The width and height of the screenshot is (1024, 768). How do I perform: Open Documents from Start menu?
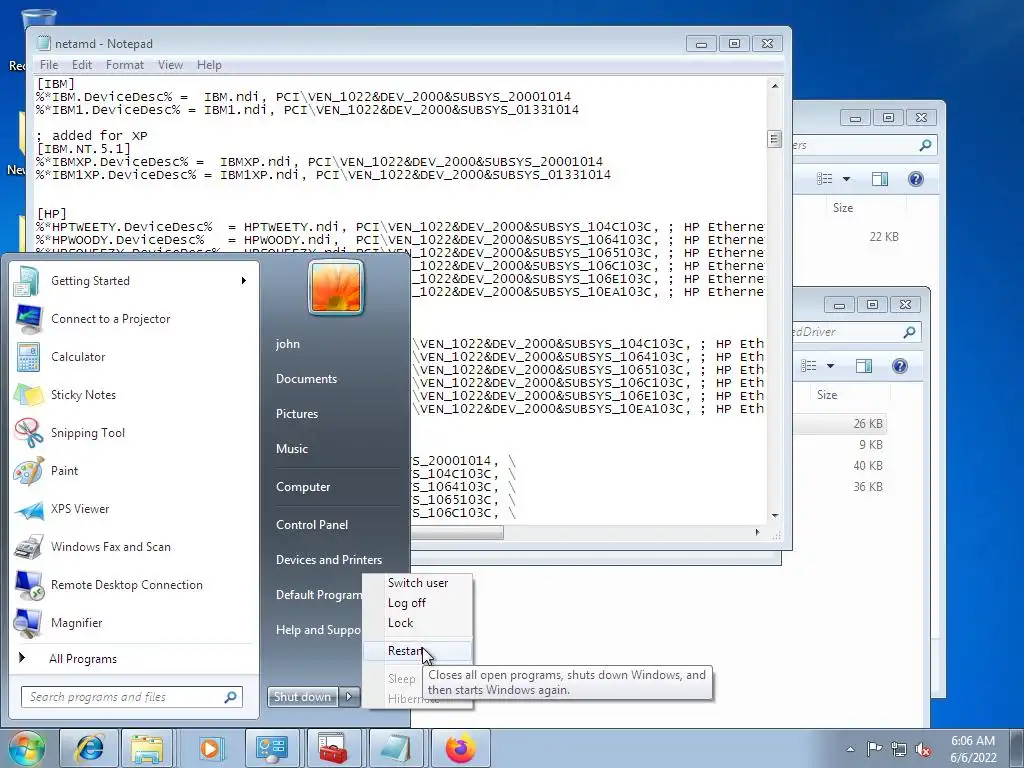306,379
